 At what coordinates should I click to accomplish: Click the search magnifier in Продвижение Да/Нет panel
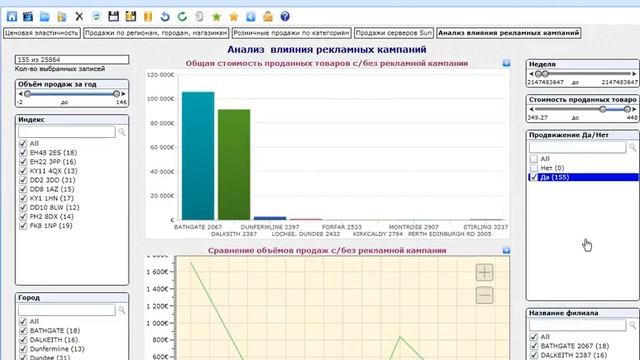click(x=632, y=147)
